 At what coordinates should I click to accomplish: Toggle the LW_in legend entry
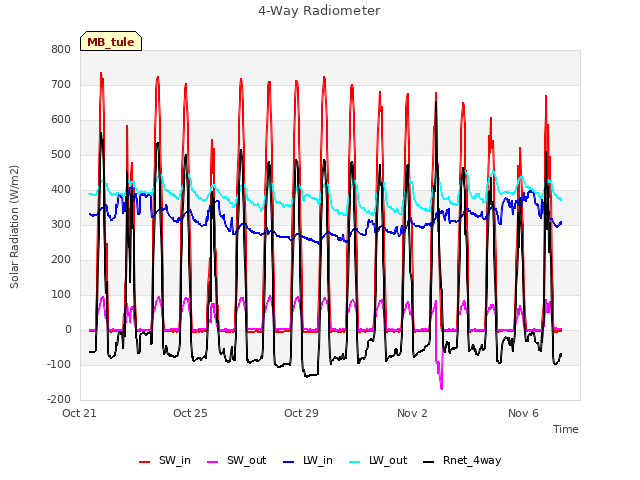[308, 460]
